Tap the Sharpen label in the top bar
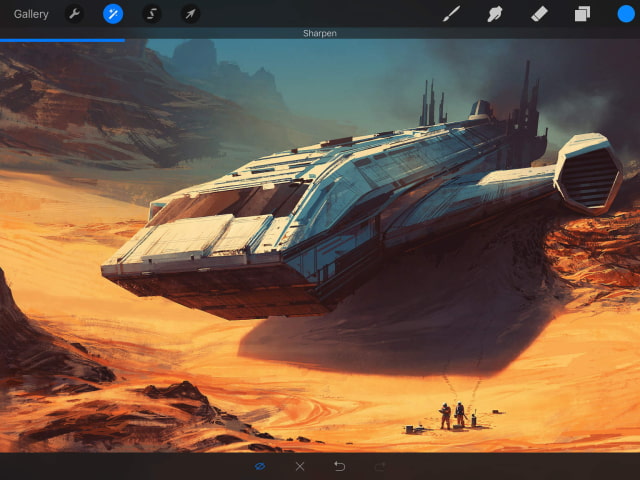640x480 pixels. coord(320,33)
